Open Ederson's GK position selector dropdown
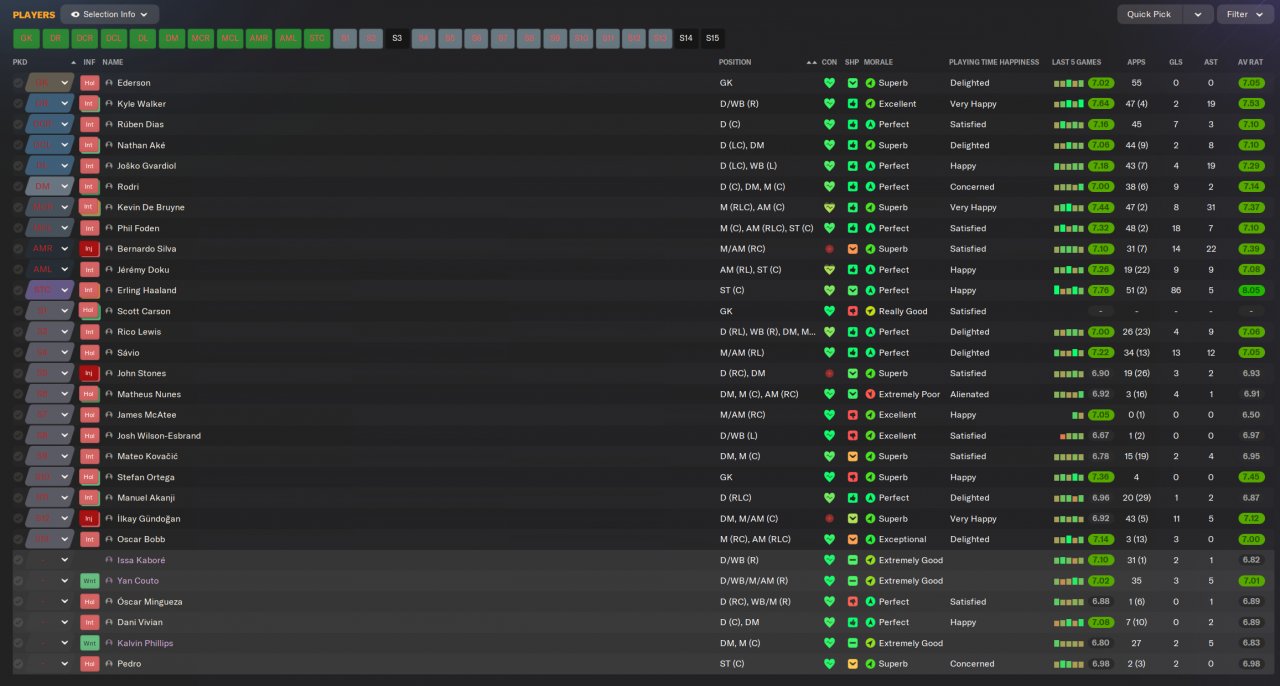 (65, 83)
